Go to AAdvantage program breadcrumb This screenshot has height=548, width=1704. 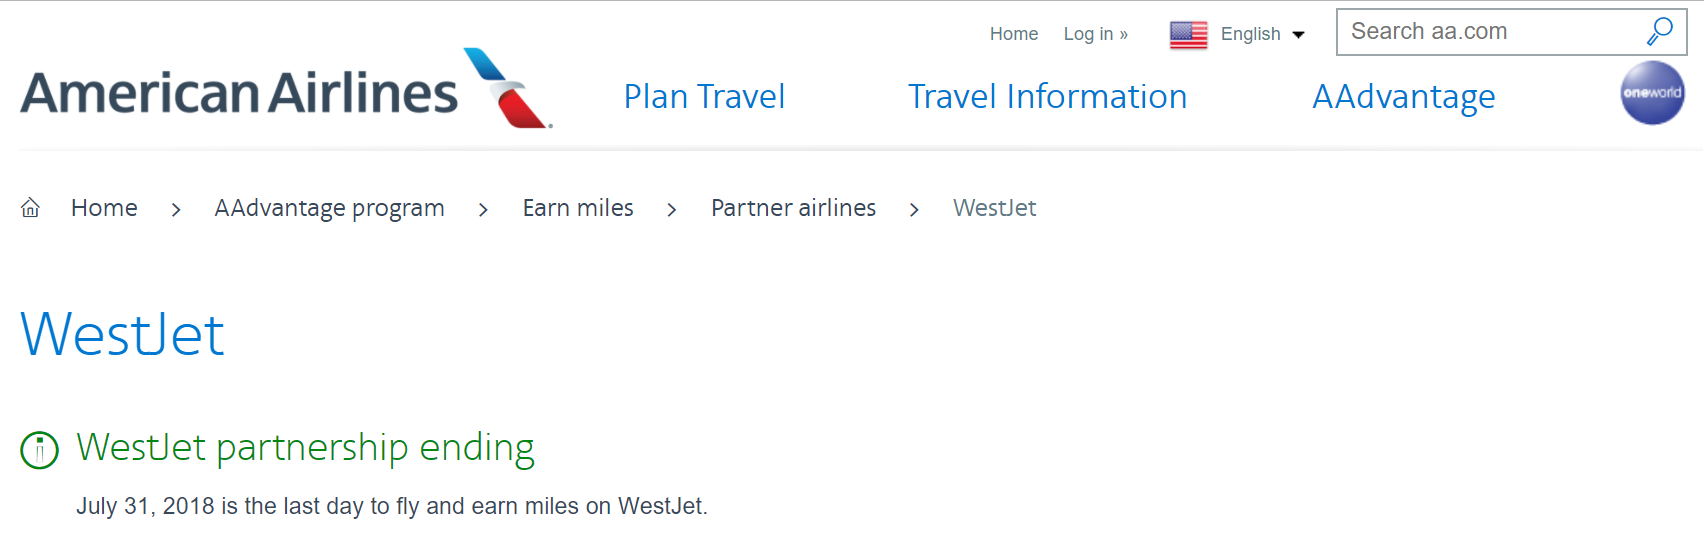point(329,208)
